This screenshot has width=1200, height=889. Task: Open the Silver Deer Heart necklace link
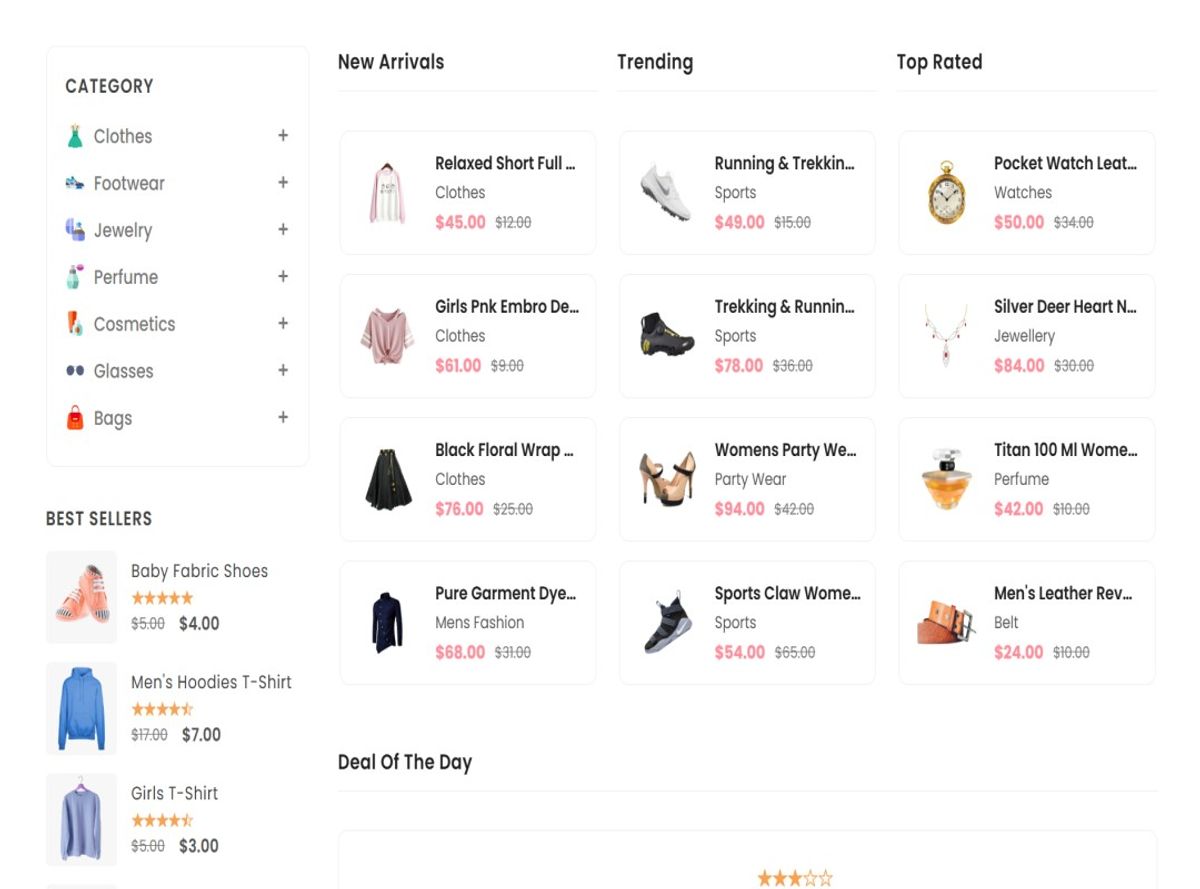click(x=1065, y=307)
